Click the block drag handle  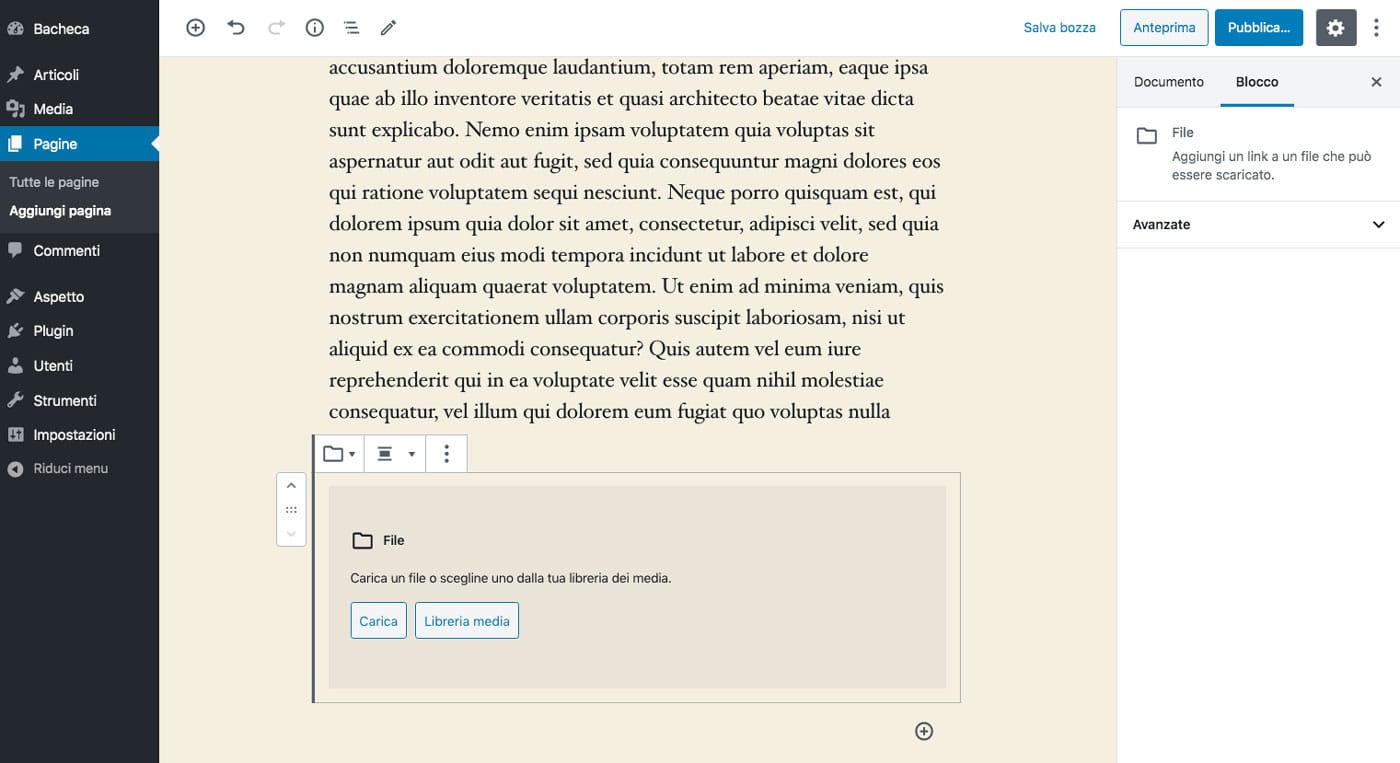(x=291, y=510)
